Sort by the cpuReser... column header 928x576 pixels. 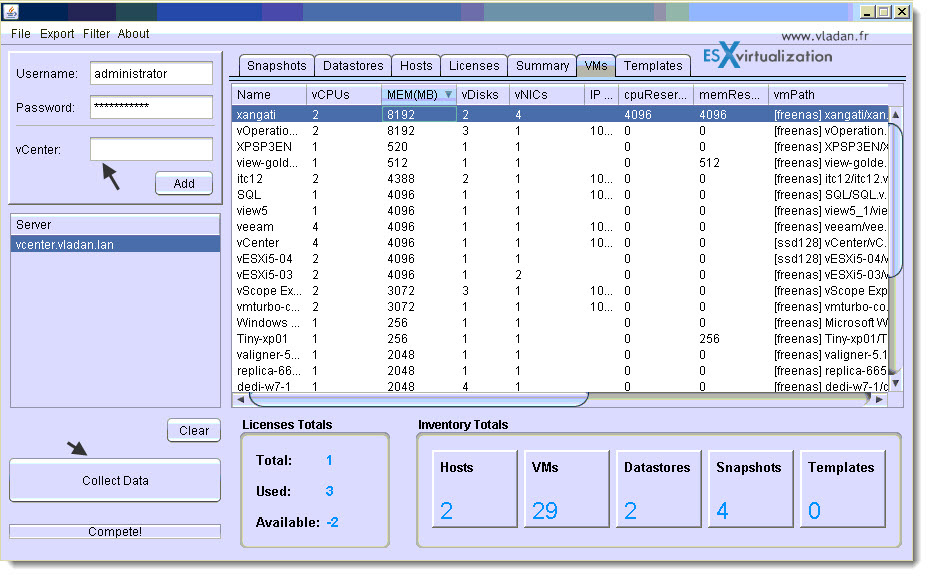(x=656, y=95)
